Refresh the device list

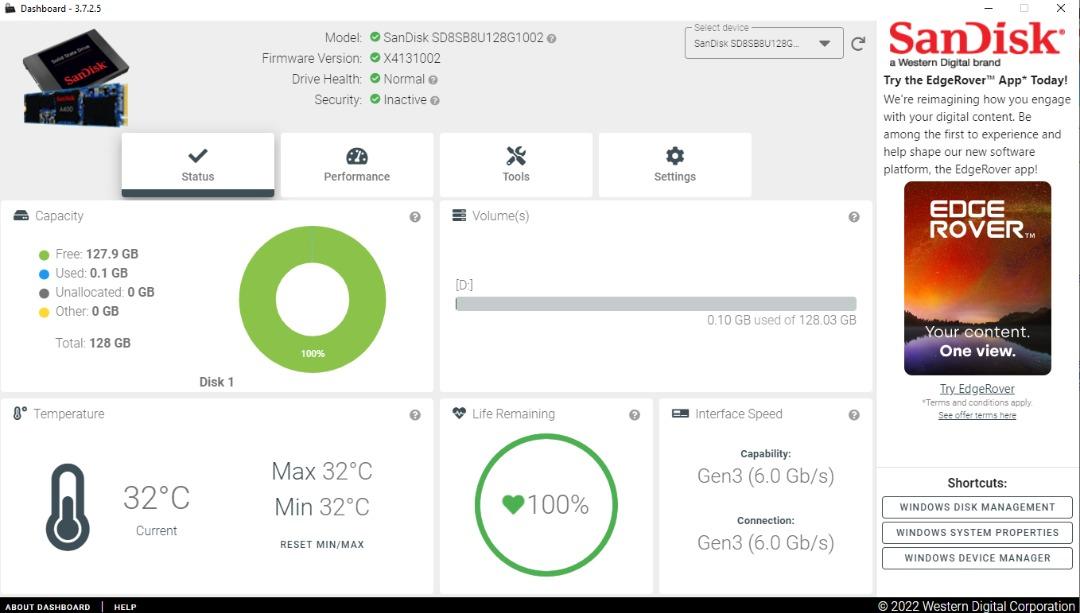coord(858,44)
